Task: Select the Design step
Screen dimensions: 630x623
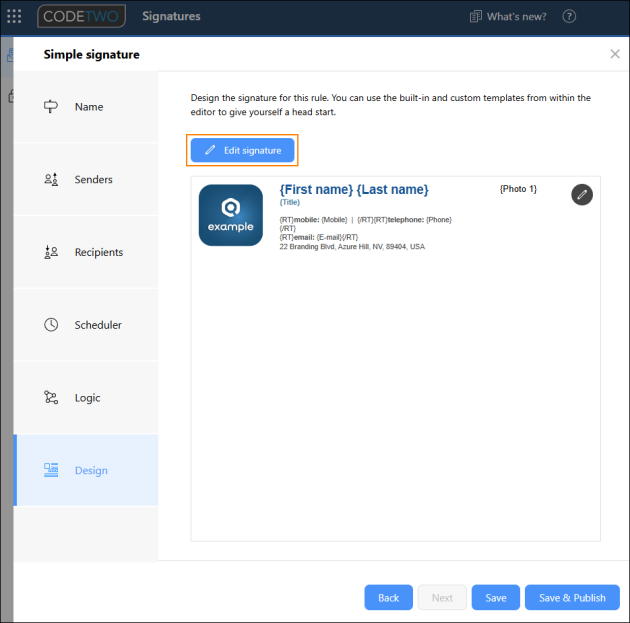Action: coord(86,470)
